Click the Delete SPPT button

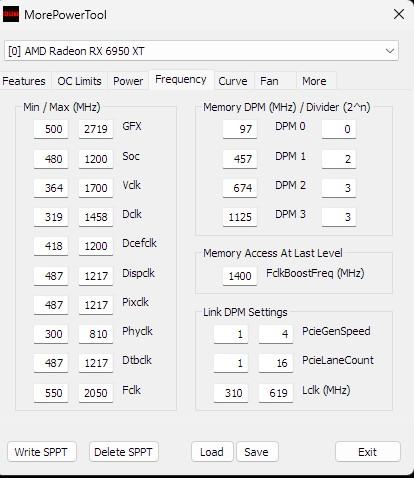(123, 452)
